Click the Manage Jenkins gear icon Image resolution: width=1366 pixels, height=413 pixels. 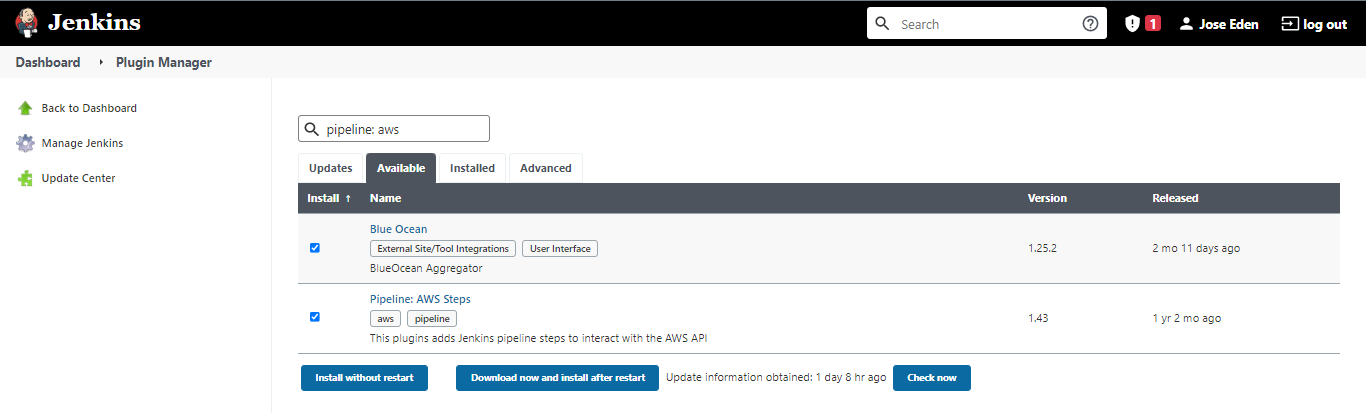pos(25,143)
